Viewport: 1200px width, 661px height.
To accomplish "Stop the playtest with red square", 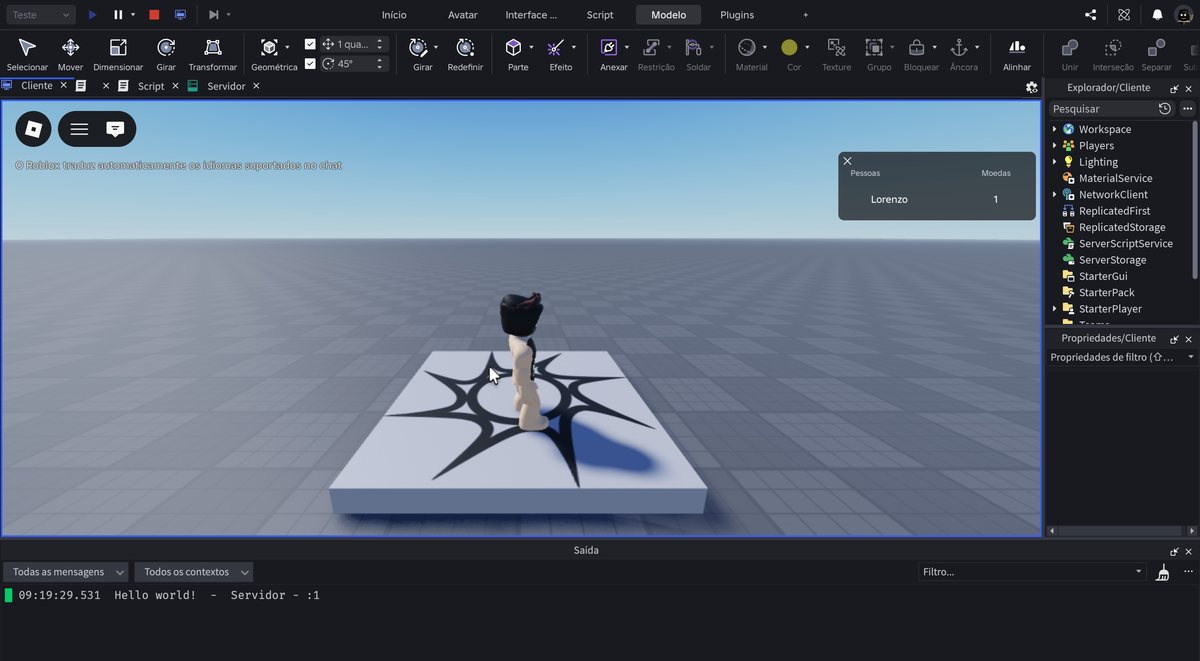I will coord(154,15).
